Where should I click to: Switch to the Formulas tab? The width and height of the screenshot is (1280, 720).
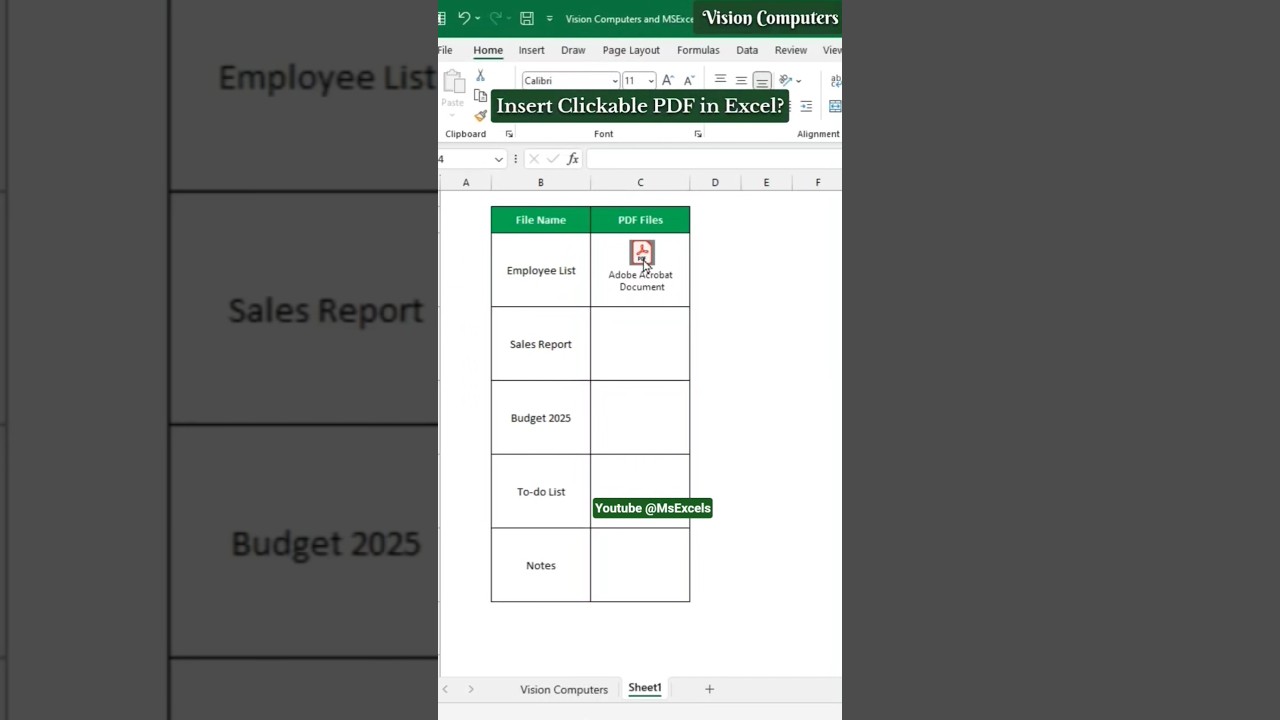pos(698,50)
